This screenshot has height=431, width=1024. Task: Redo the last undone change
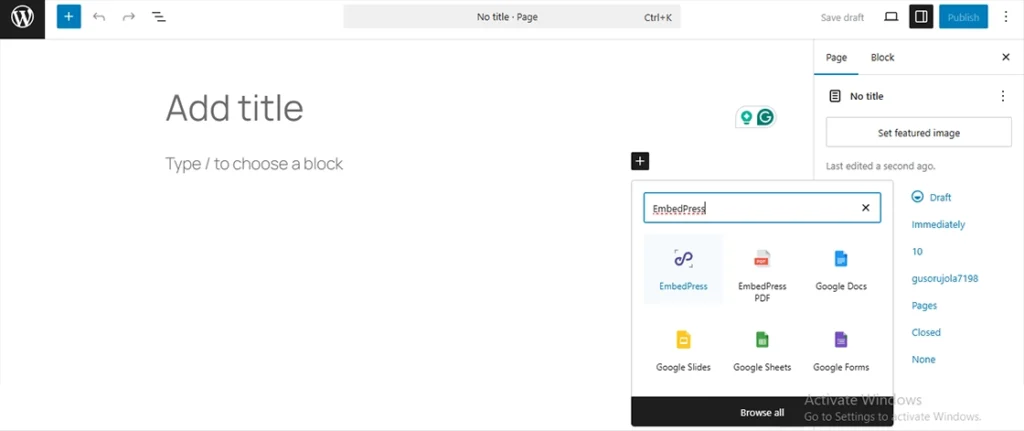(129, 17)
